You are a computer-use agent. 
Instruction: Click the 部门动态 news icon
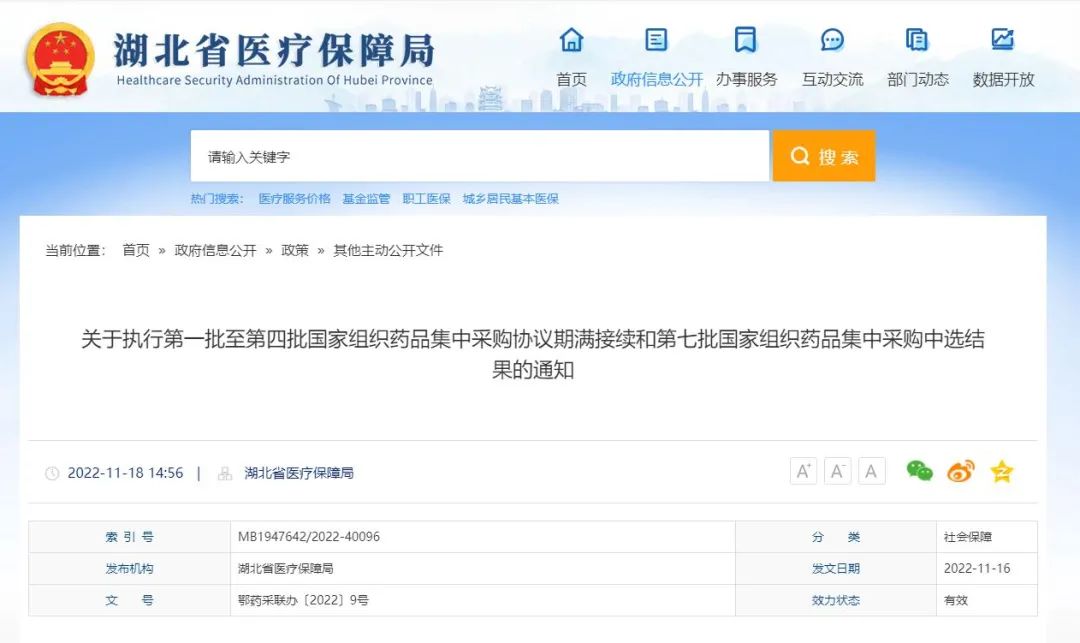(x=917, y=40)
